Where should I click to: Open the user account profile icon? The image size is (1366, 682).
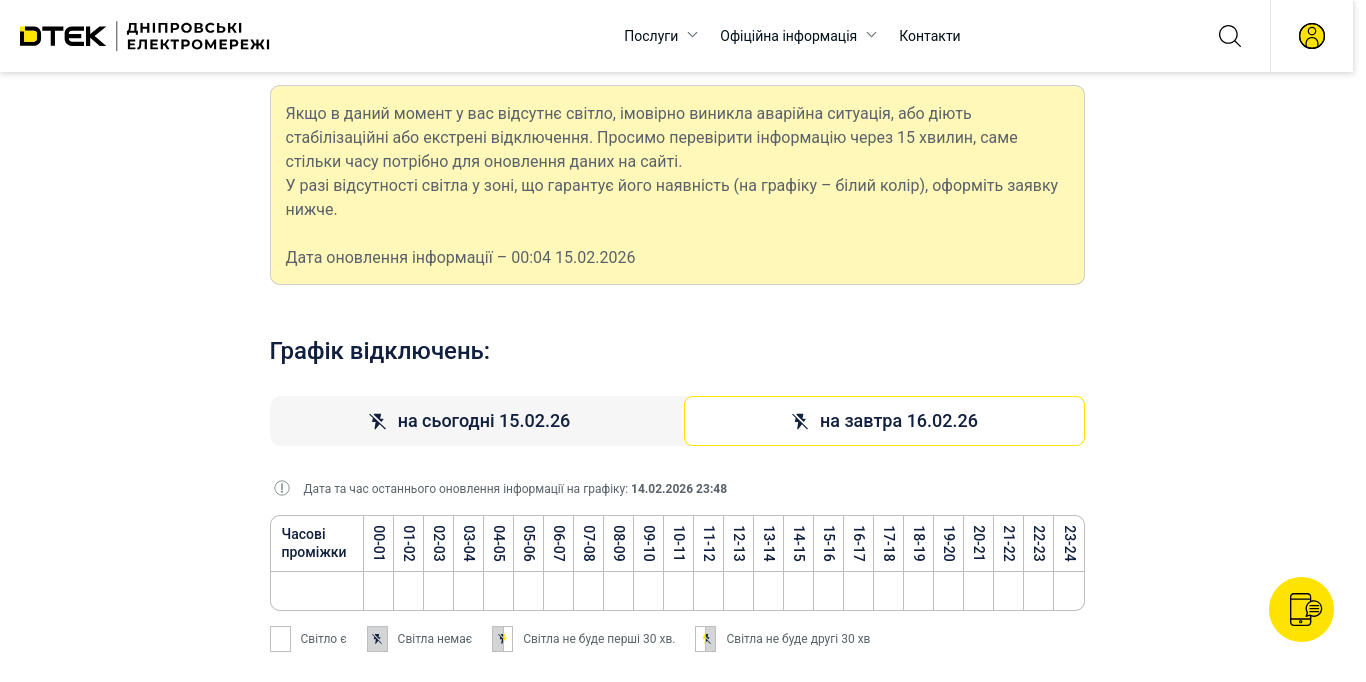click(1311, 36)
